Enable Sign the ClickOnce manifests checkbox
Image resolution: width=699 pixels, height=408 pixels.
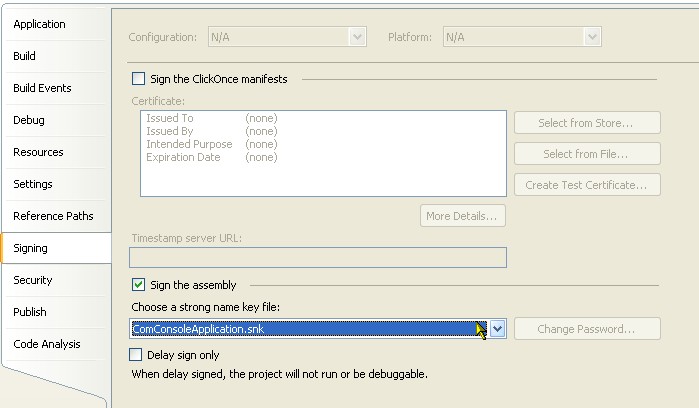(x=138, y=79)
